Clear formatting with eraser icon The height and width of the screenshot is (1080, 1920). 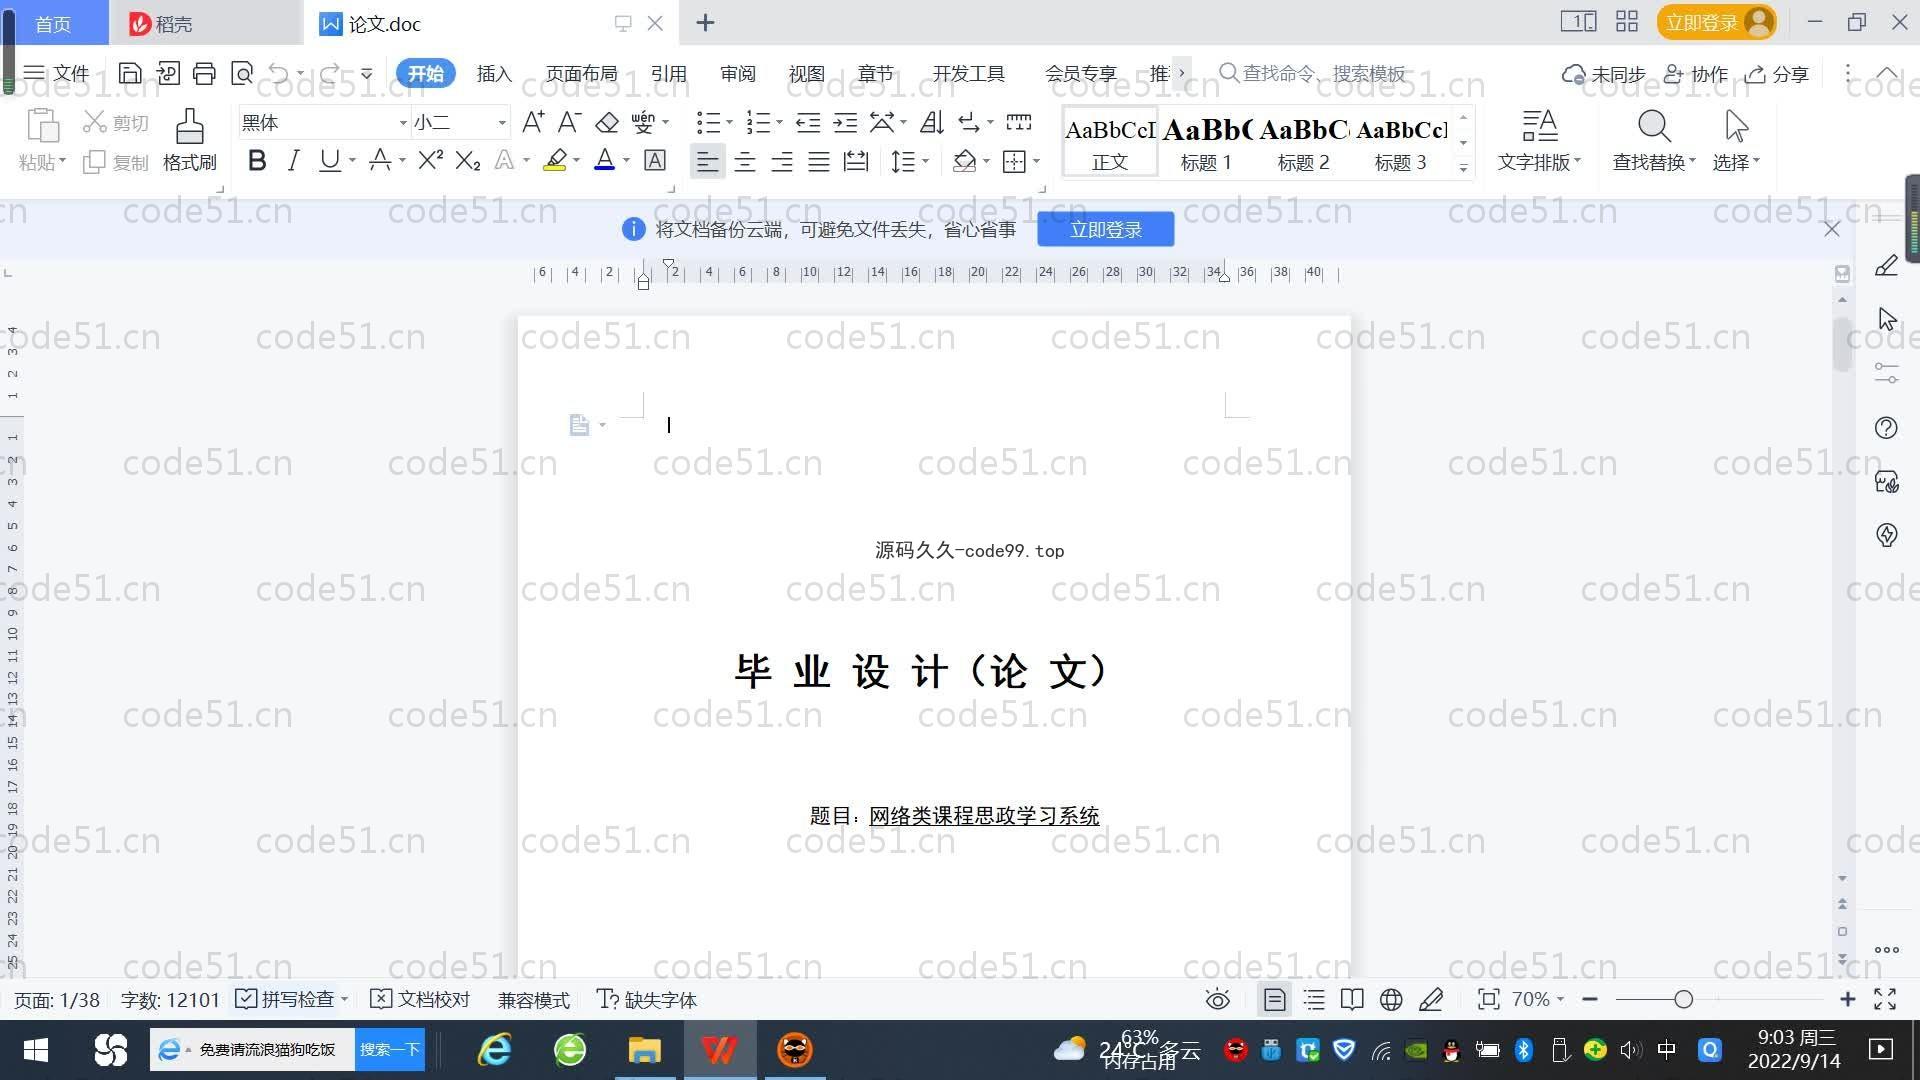[606, 122]
